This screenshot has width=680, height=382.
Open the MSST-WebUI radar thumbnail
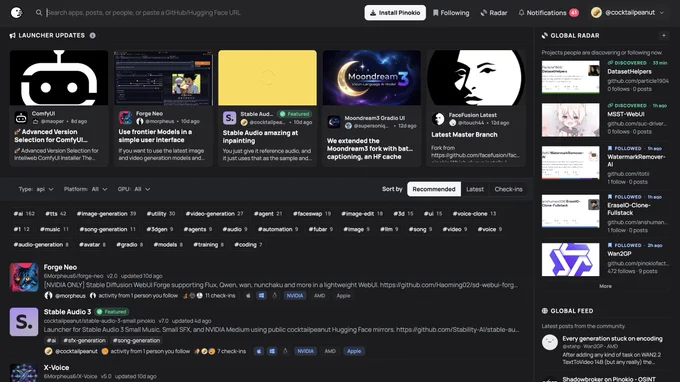[x=570, y=120]
